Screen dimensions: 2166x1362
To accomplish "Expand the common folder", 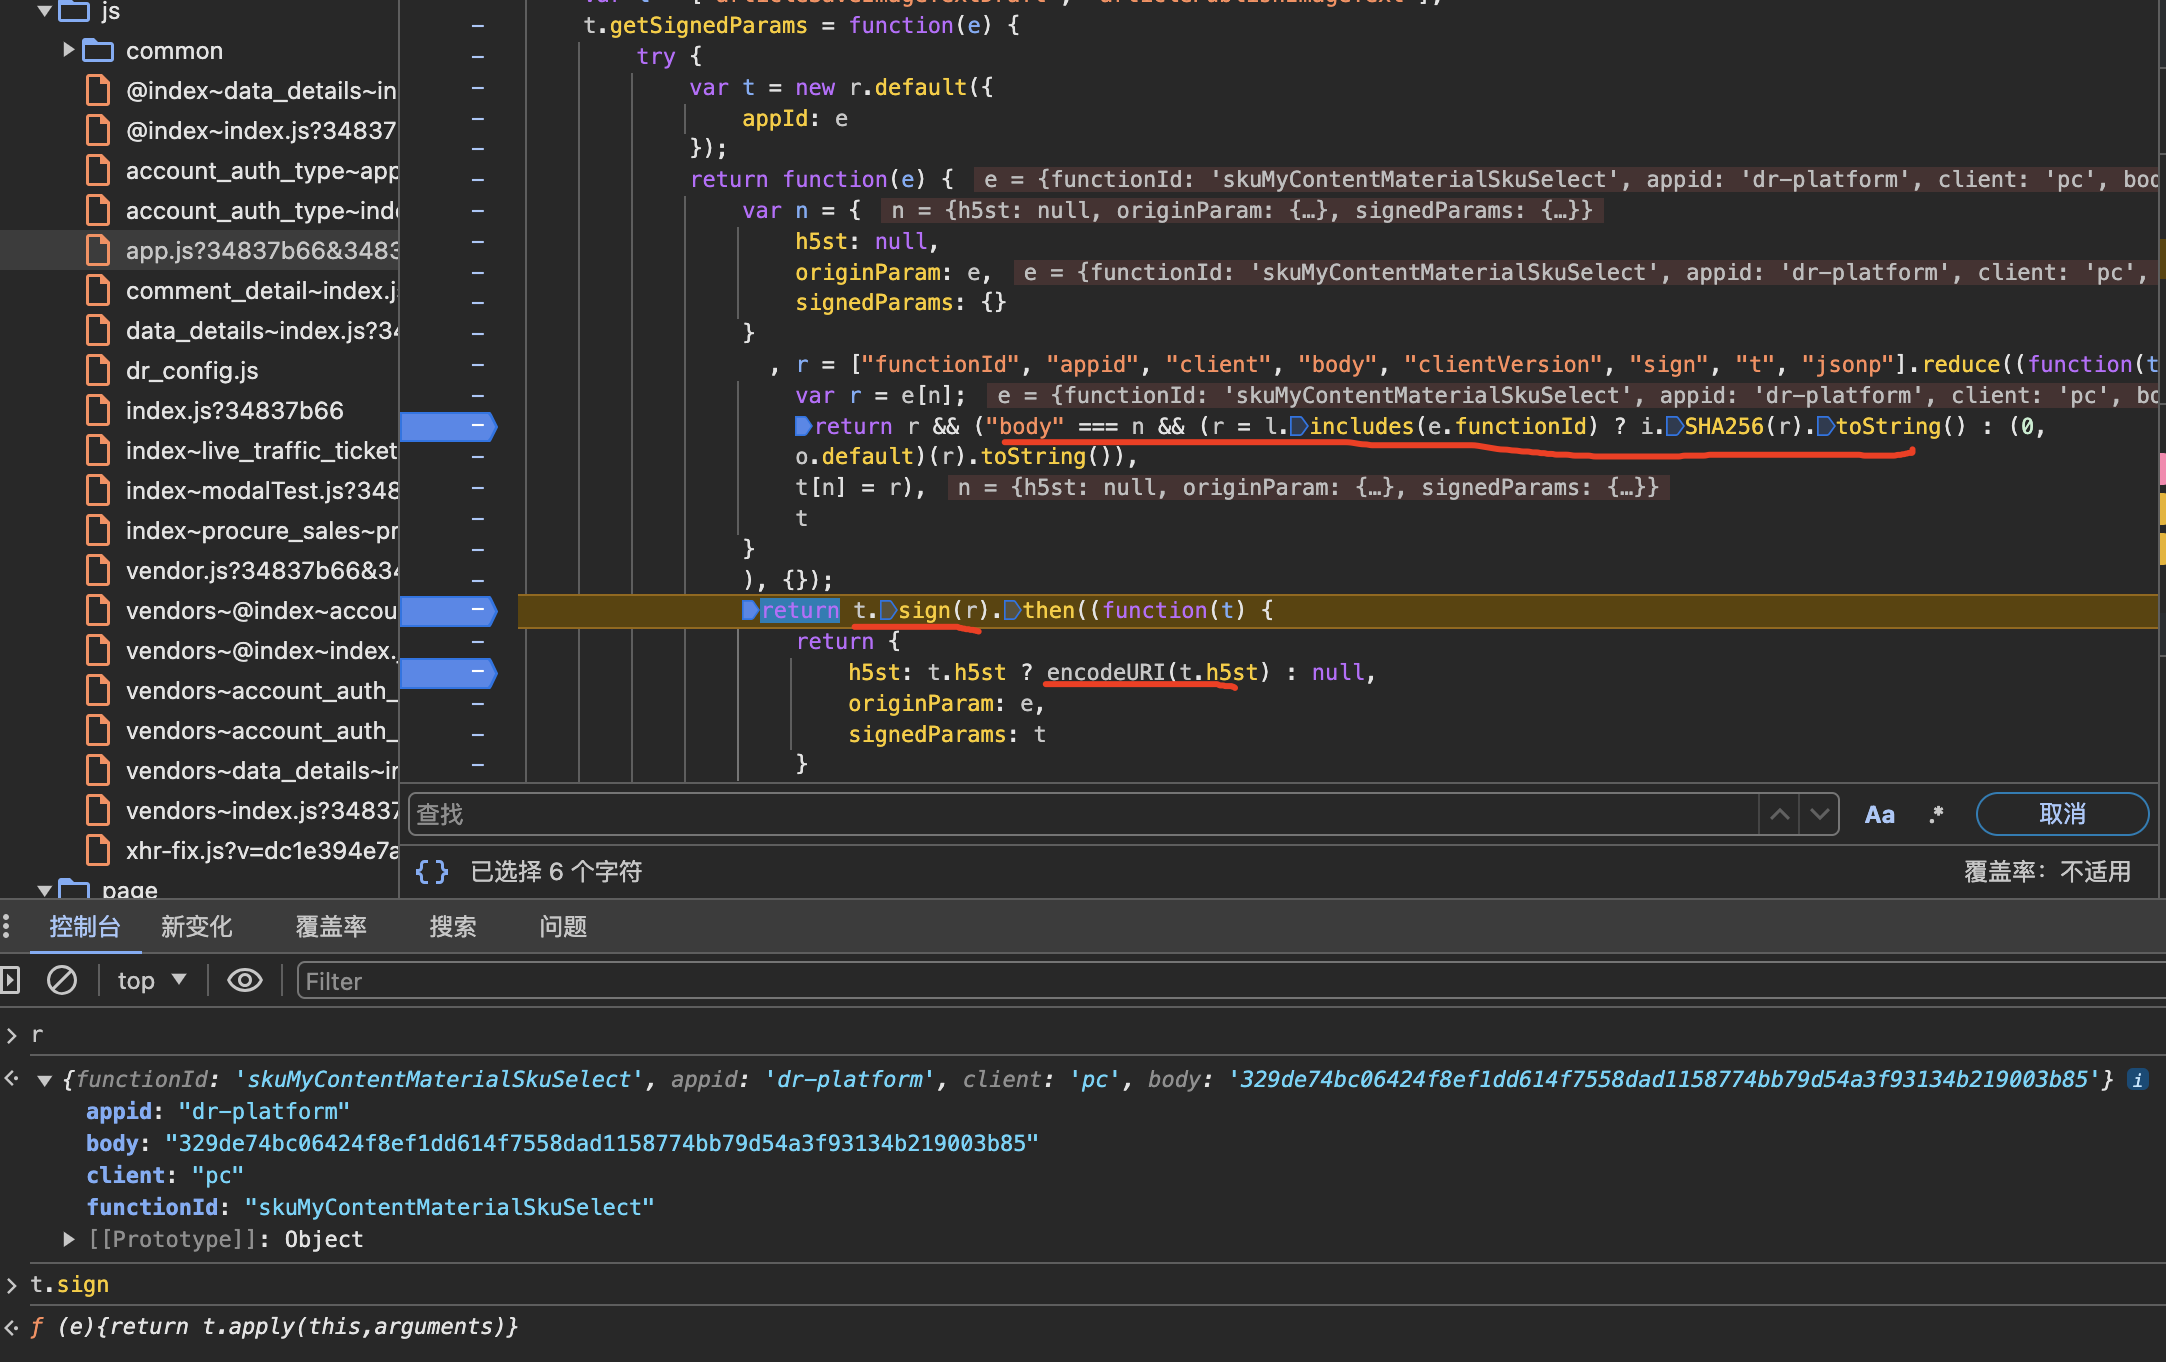I will (x=68, y=50).
